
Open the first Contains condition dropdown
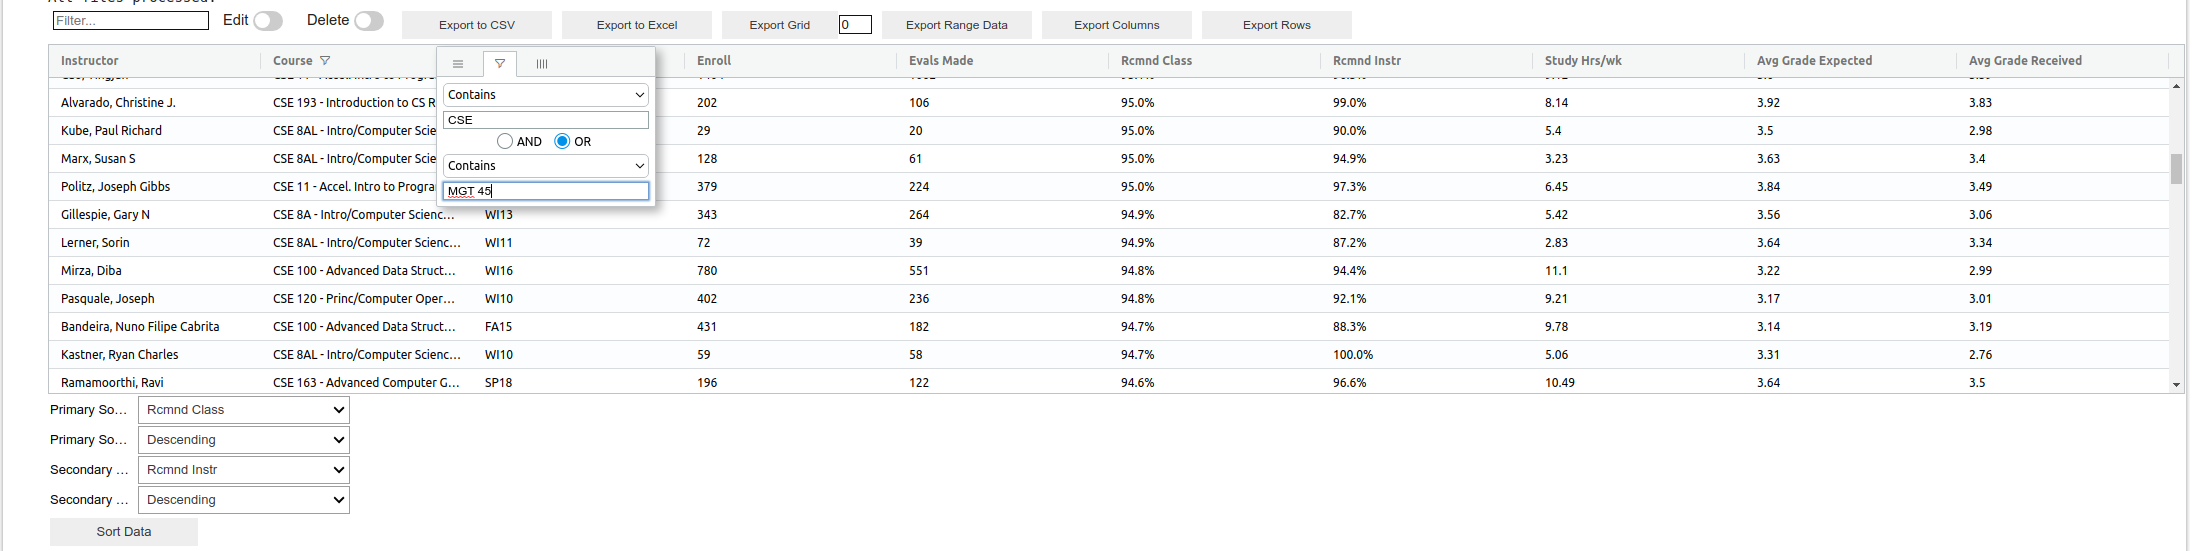click(x=546, y=95)
